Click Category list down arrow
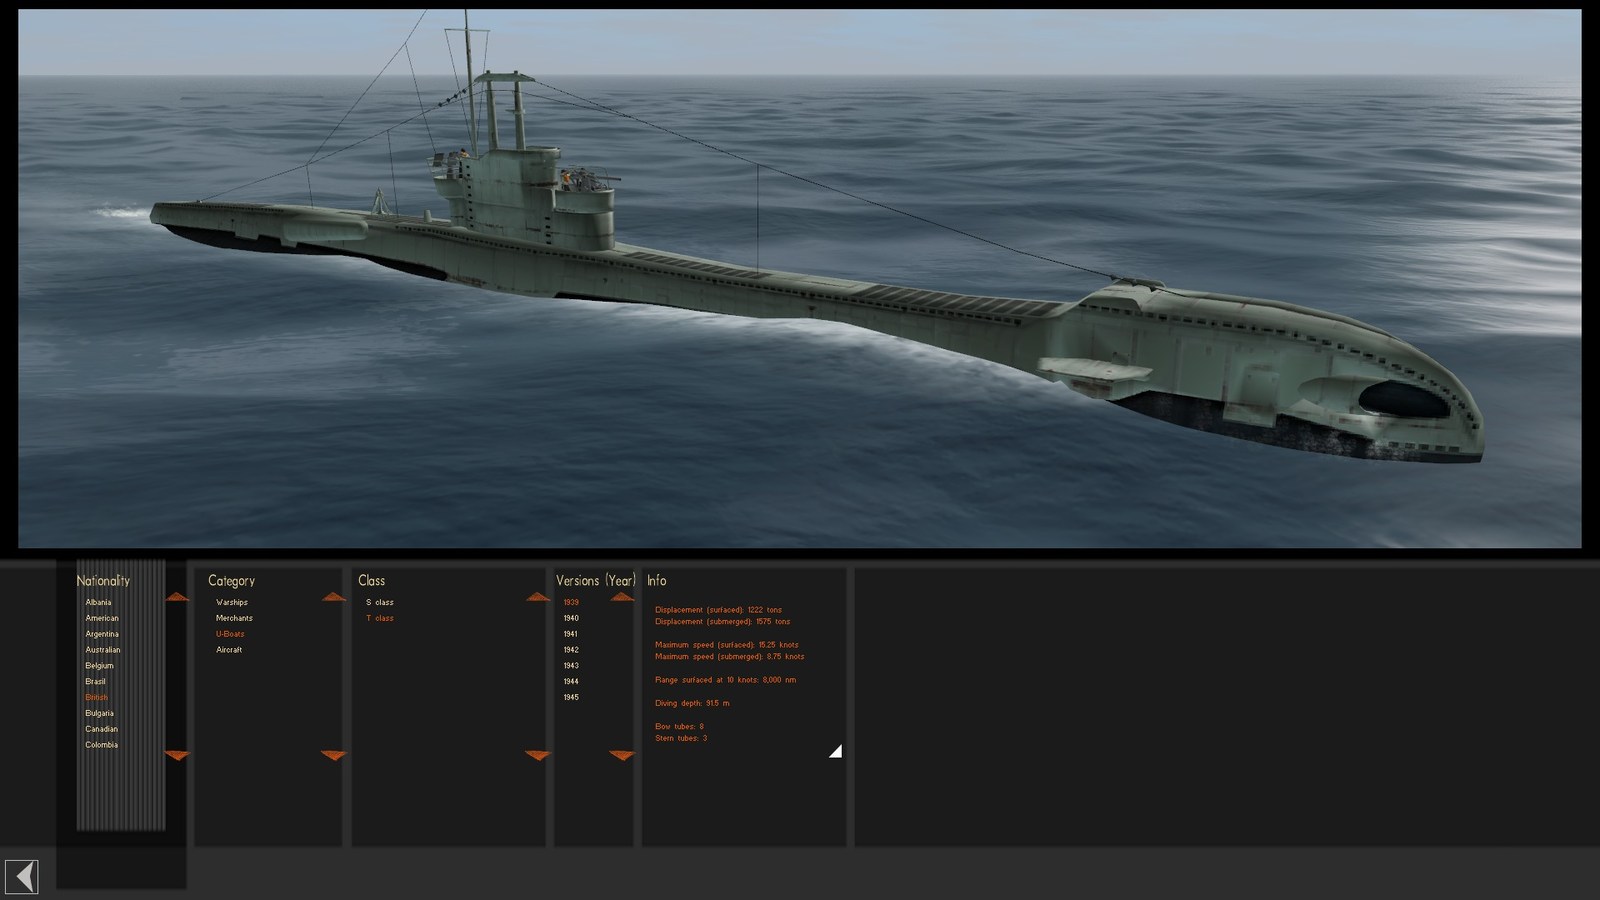Viewport: 1600px width, 900px height. [x=334, y=755]
